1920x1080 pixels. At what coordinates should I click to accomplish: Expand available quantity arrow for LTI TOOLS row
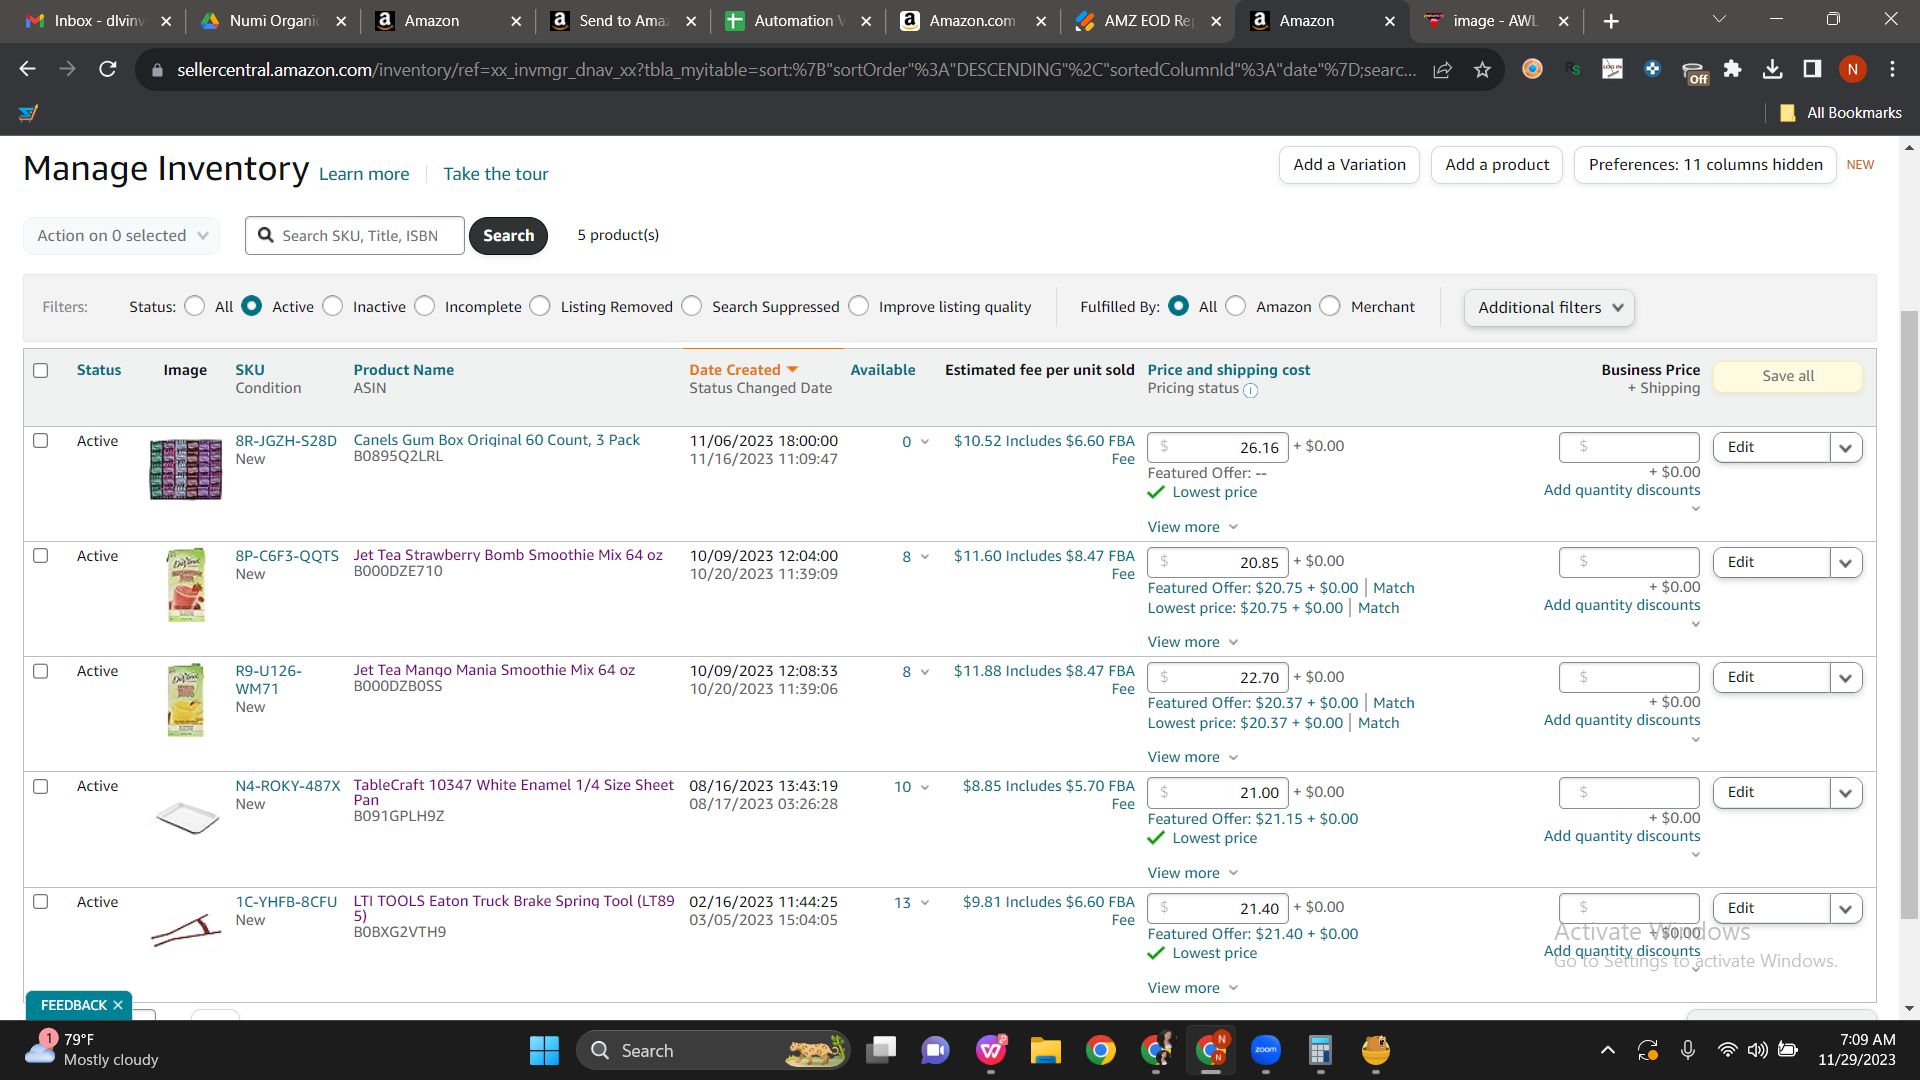(925, 903)
